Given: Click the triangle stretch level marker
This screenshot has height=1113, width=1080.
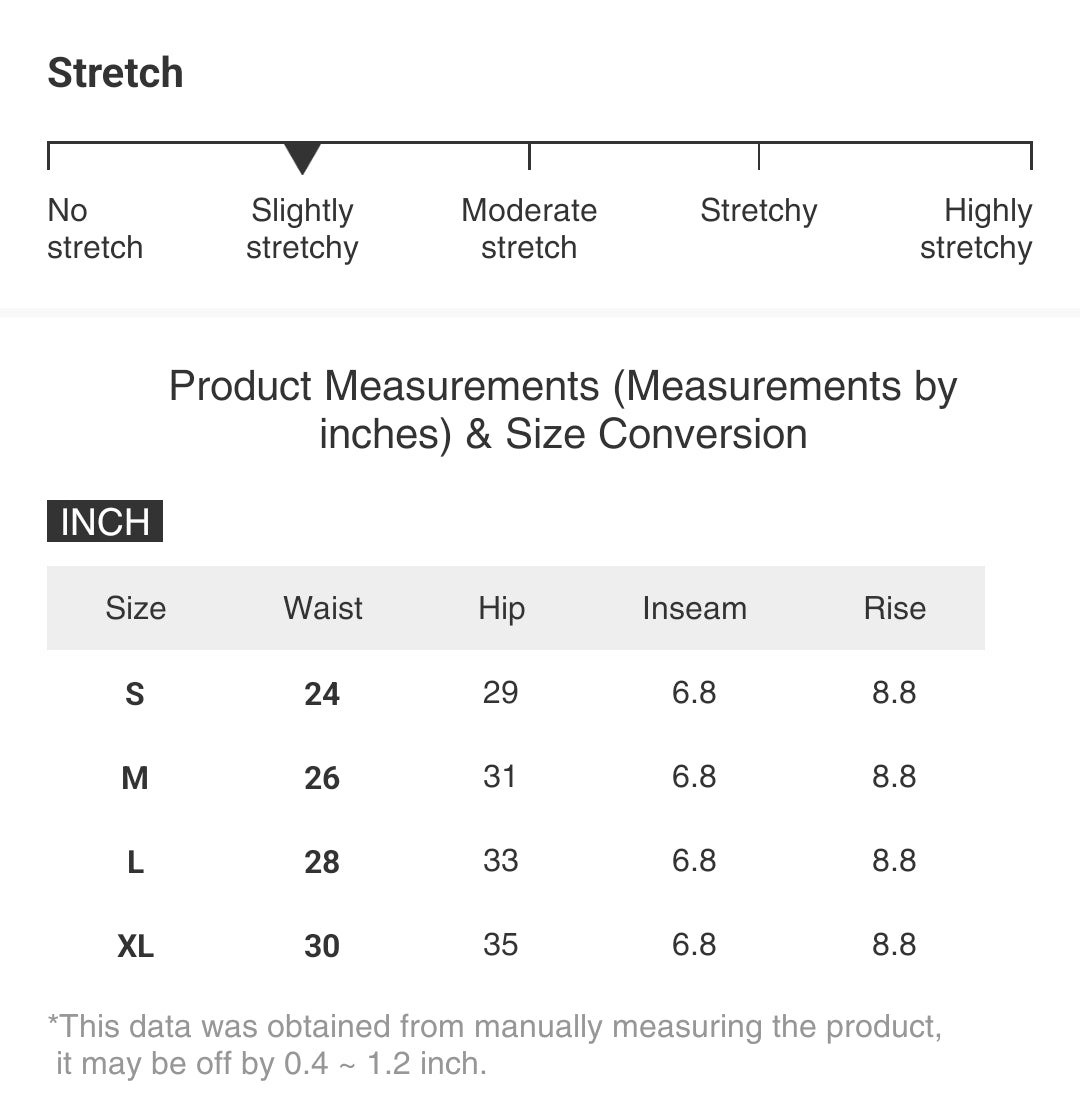Looking at the screenshot, I should tap(302, 158).
